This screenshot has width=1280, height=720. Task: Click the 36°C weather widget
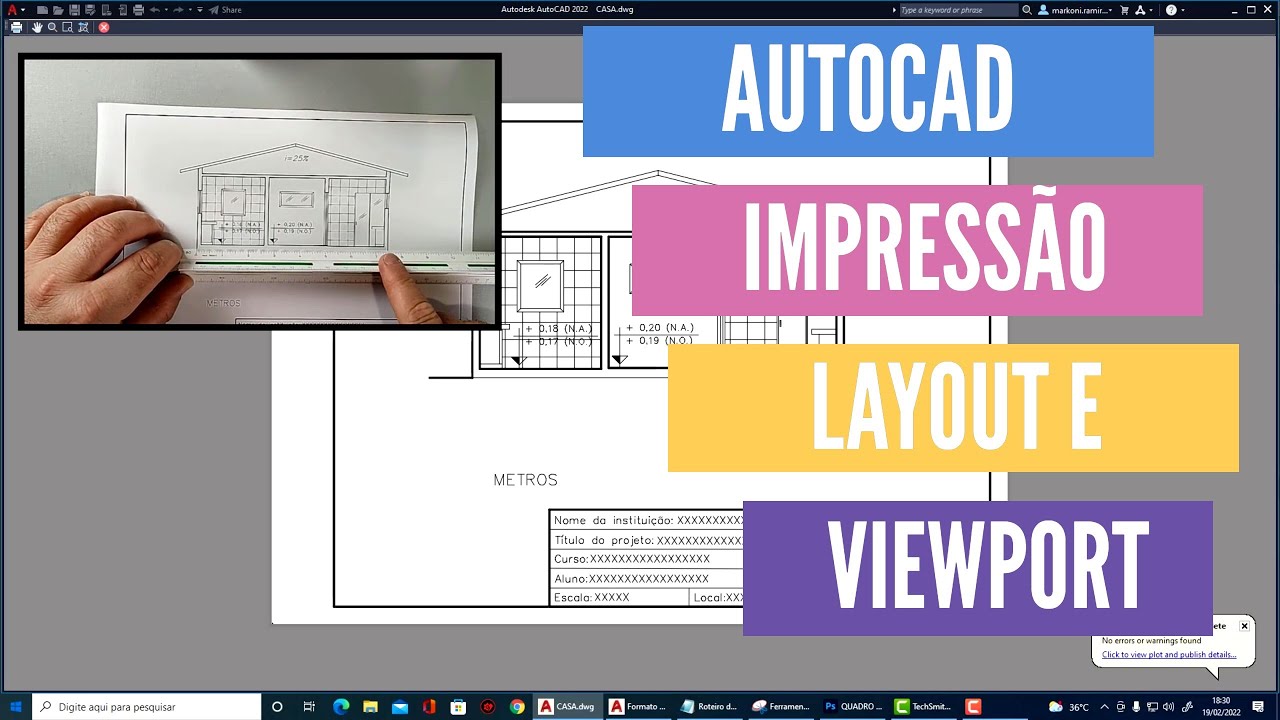(1069, 707)
